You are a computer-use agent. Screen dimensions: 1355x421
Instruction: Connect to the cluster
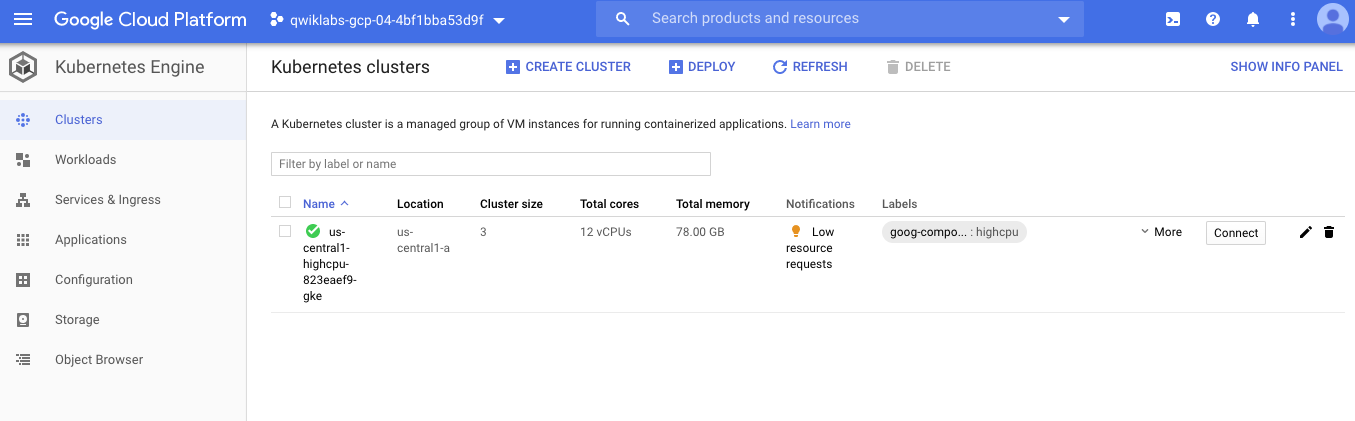(x=1236, y=233)
